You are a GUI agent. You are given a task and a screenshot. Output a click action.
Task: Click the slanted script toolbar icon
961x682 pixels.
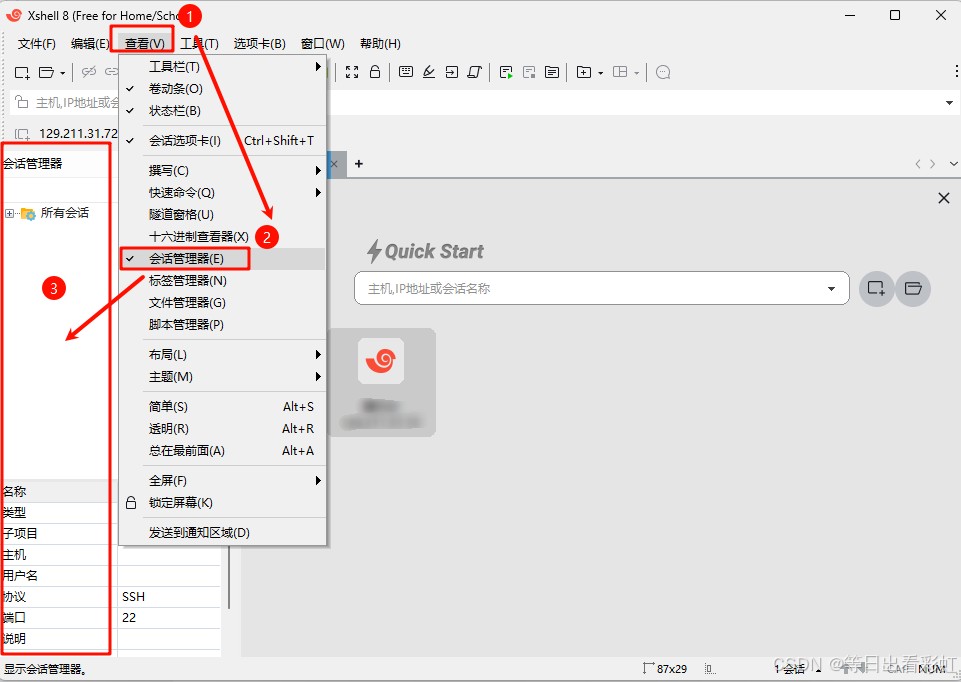pyautogui.click(x=474, y=72)
